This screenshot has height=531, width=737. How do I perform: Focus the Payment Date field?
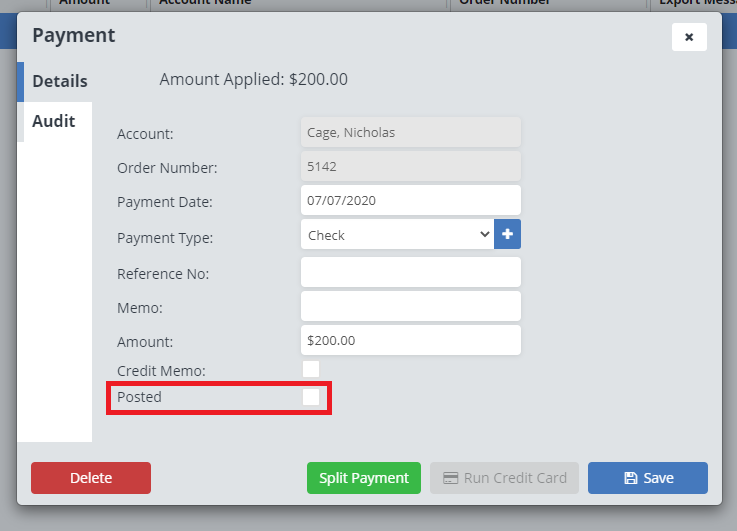pos(410,200)
